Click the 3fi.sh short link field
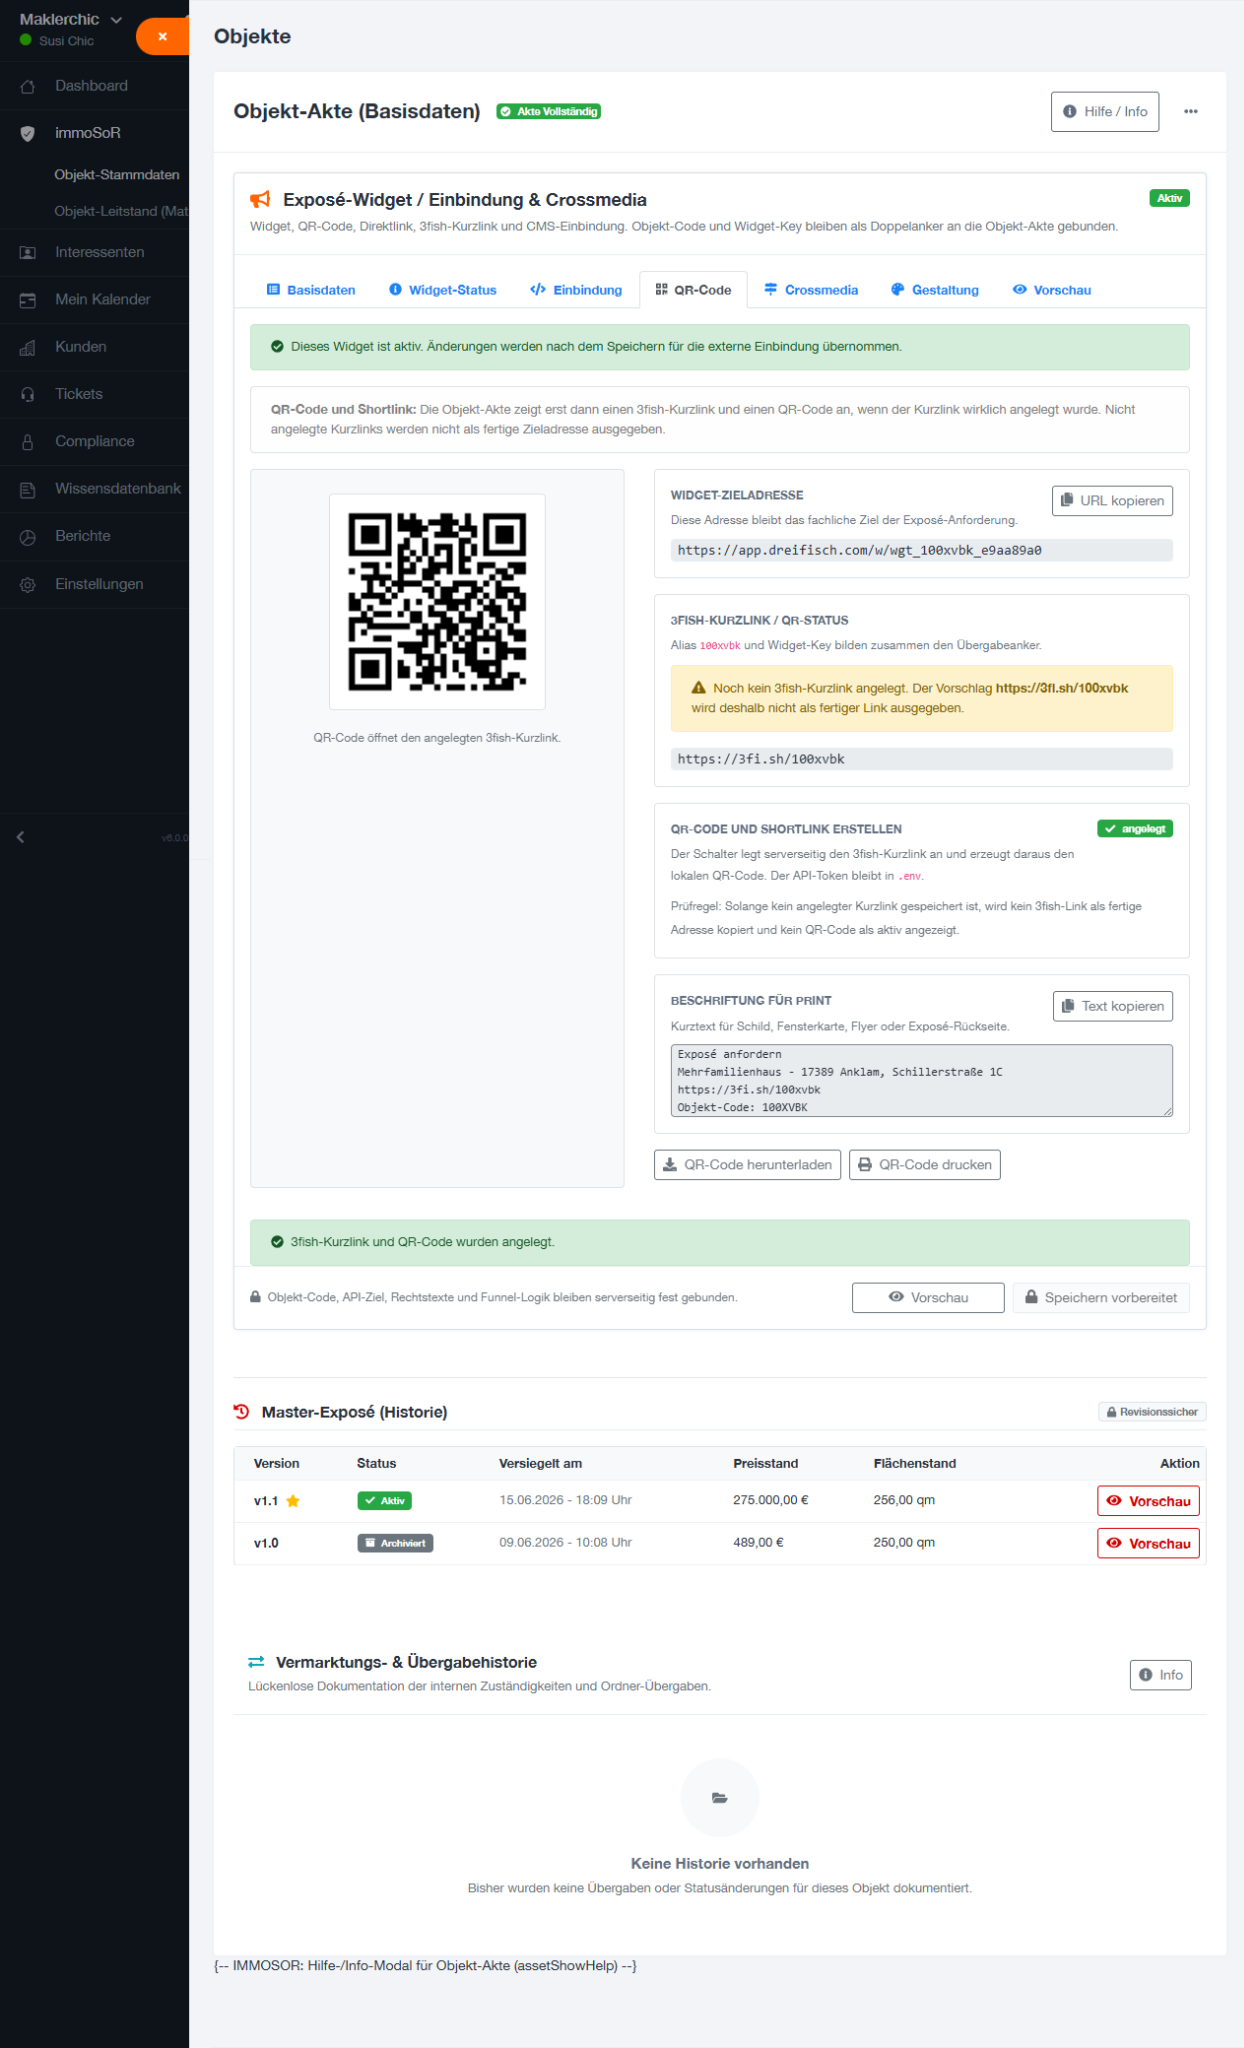Viewport: 1244px width, 2048px height. [x=921, y=759]
